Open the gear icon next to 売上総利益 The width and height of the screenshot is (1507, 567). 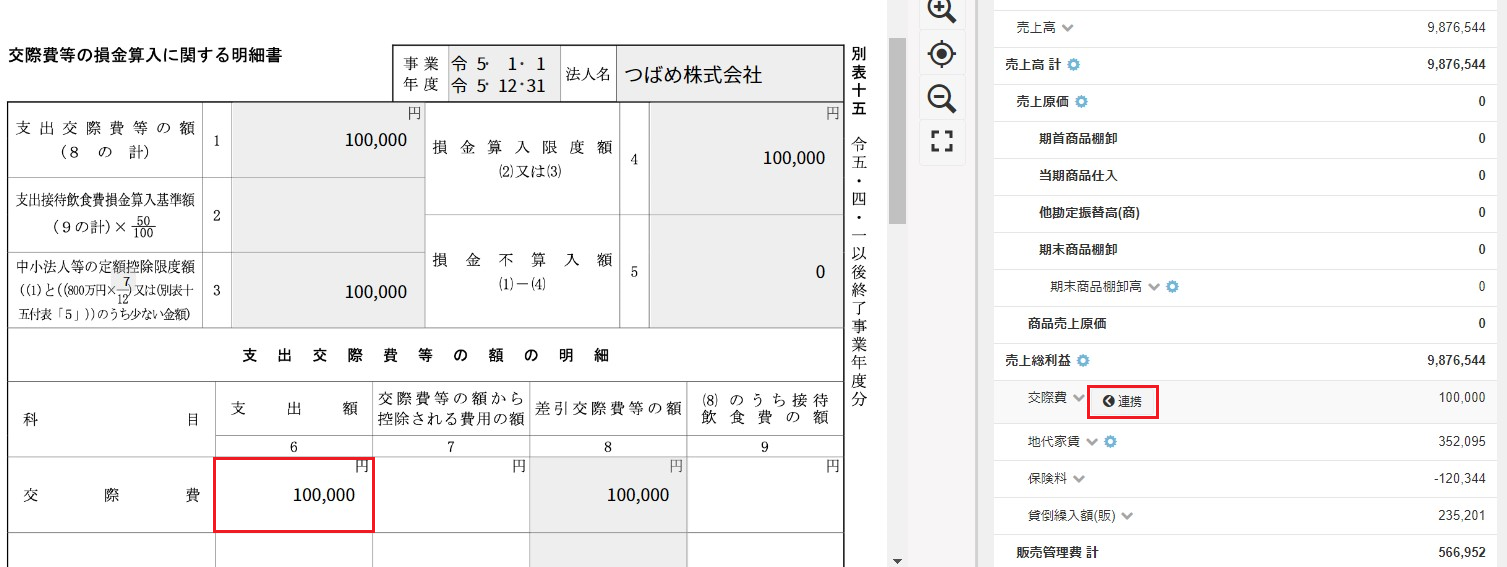(x=1082, y=361)
